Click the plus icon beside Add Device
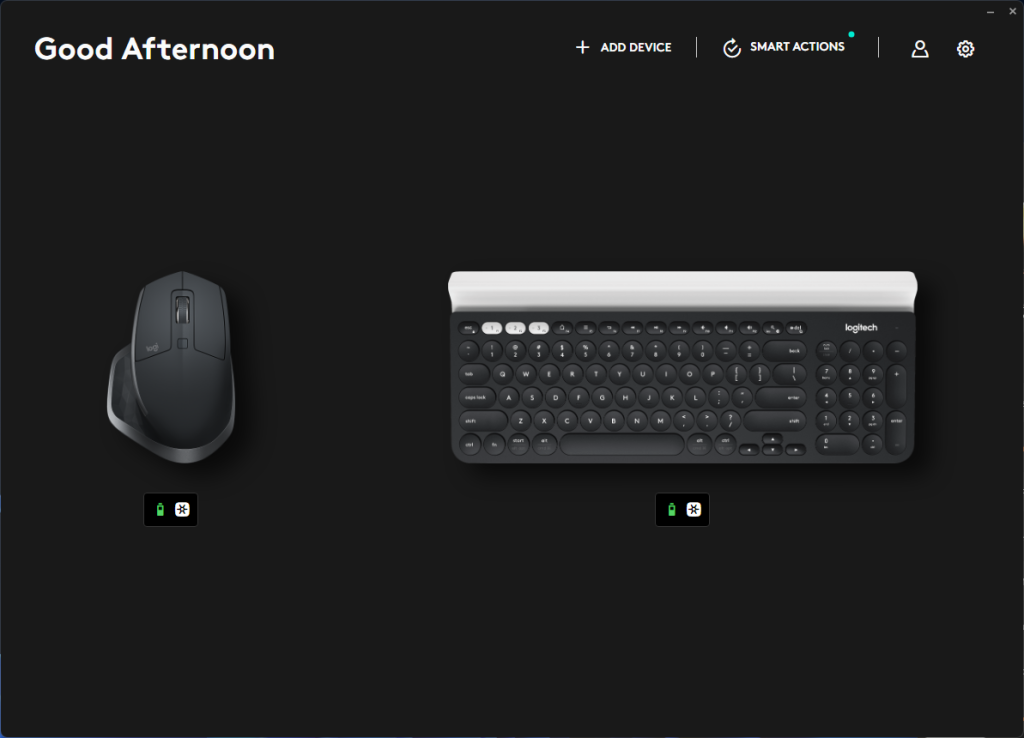 [x=582, y=47]
